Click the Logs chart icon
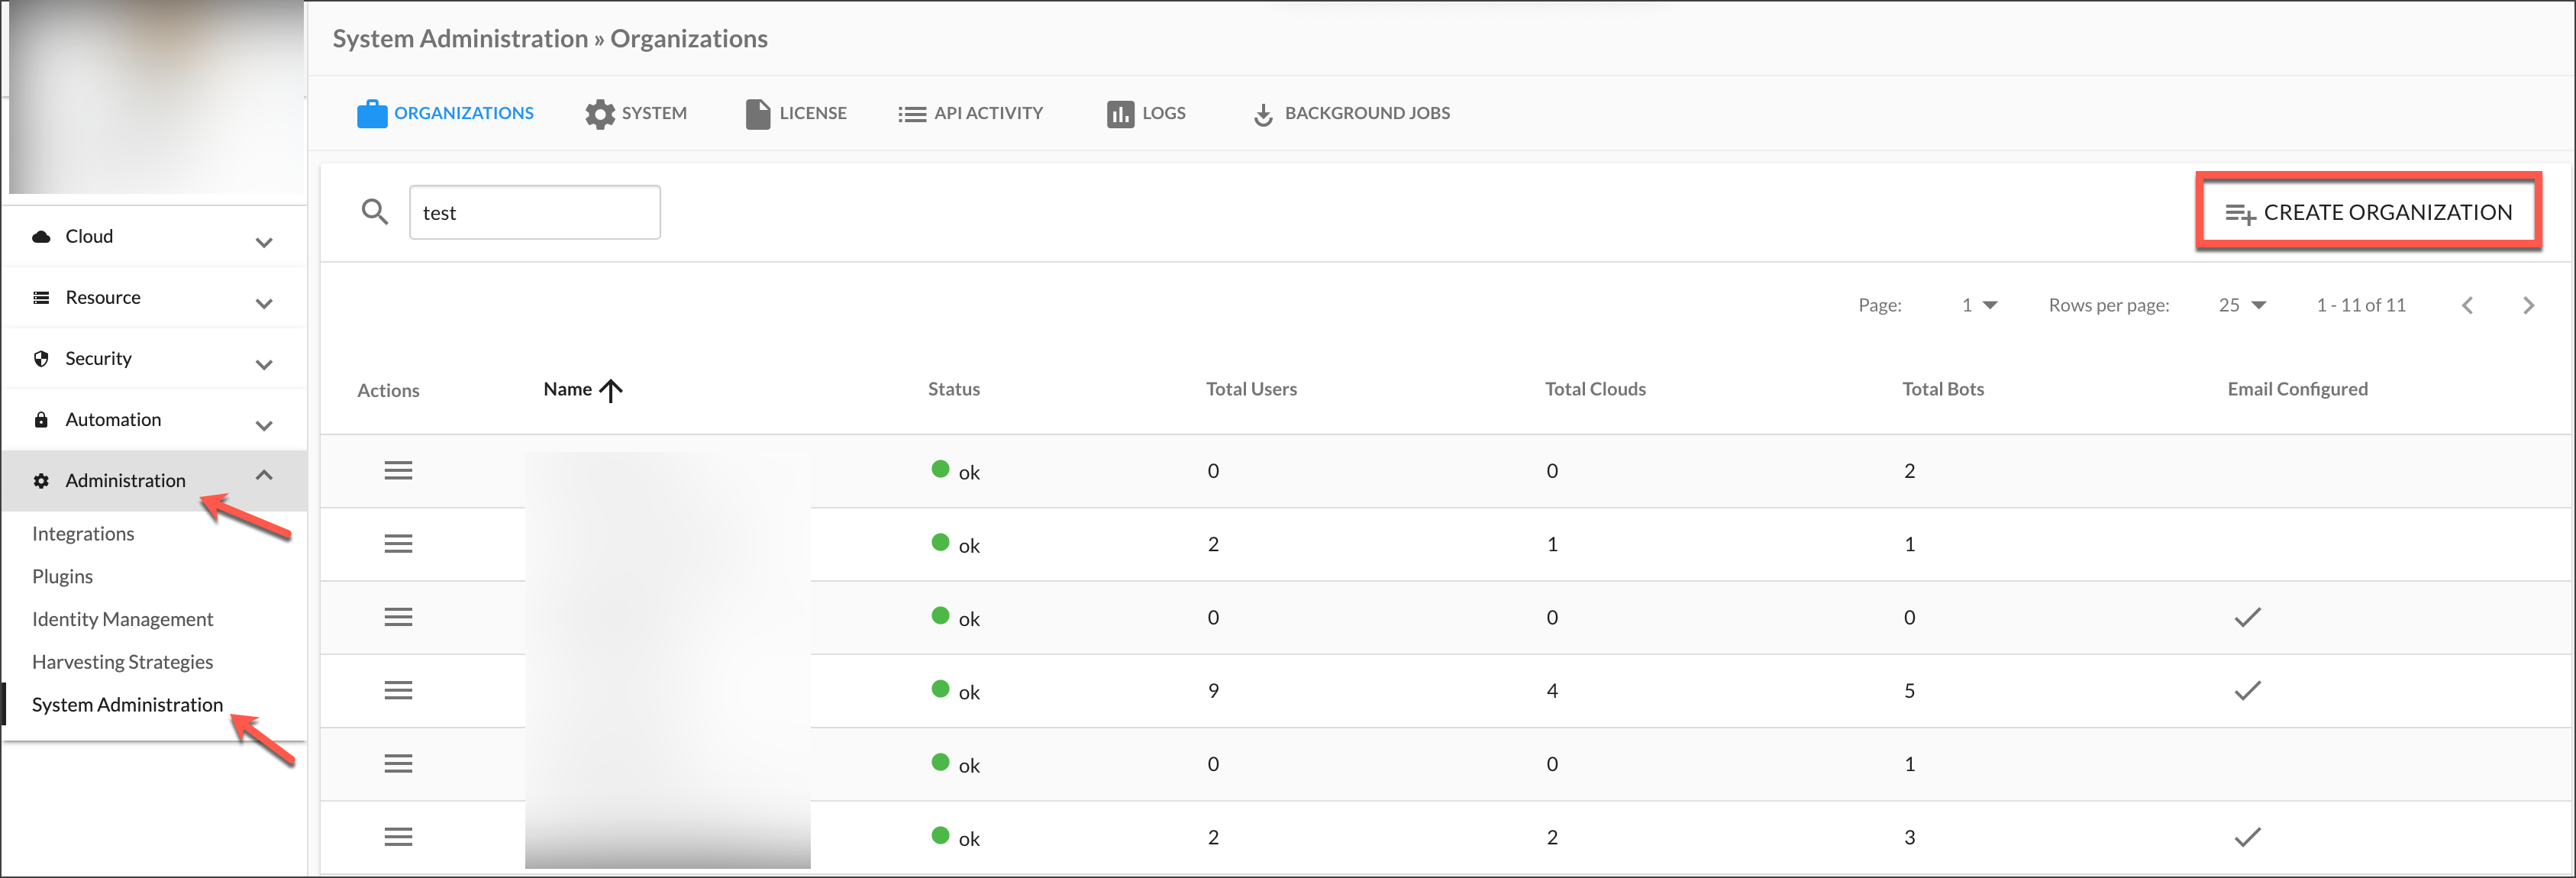Viewport: 2576px width, 878px height. tap(1120, 114)
